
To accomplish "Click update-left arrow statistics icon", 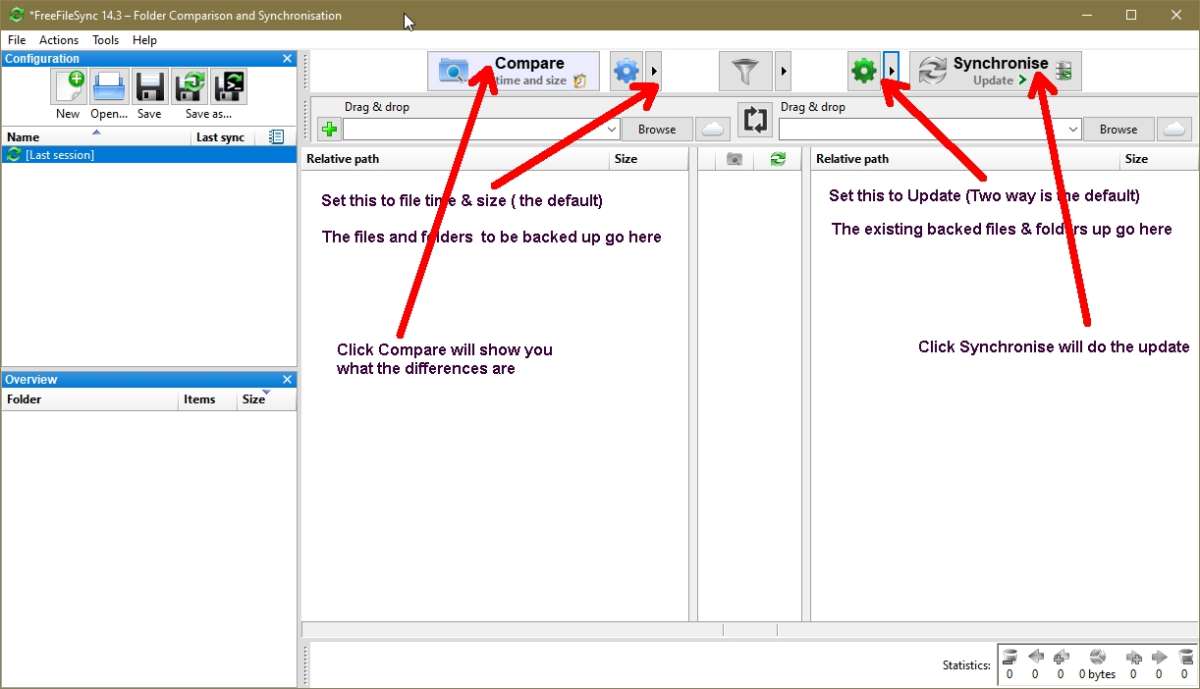I will (1036, 657).
